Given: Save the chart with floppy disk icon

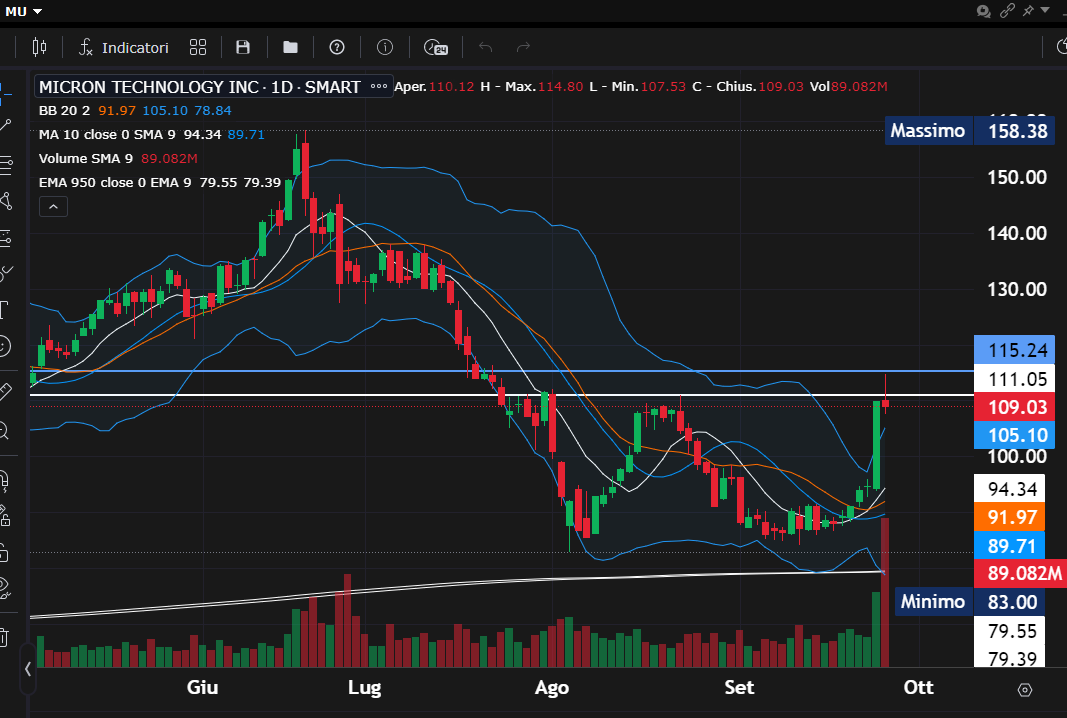Looking at the screenshot, I should pos(243,47).
